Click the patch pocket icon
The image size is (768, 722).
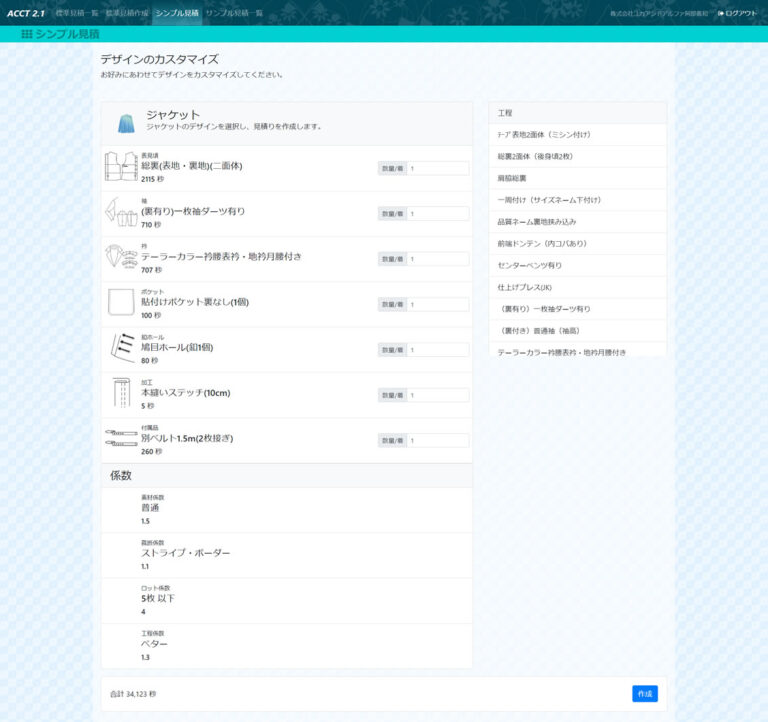[x=121, y=302]
